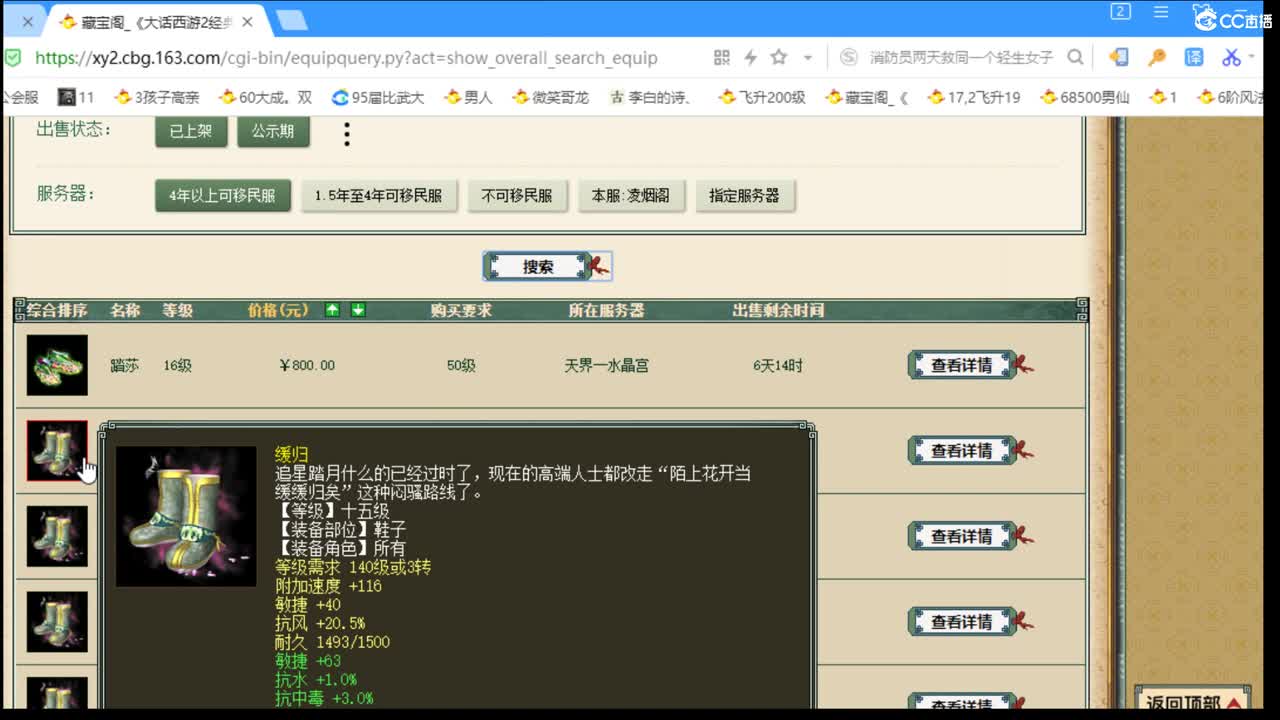This screenshot has height=720, width=1280.
Task: Click 查看详情 in the fourth listing row
Action: [x=970, y=622]
